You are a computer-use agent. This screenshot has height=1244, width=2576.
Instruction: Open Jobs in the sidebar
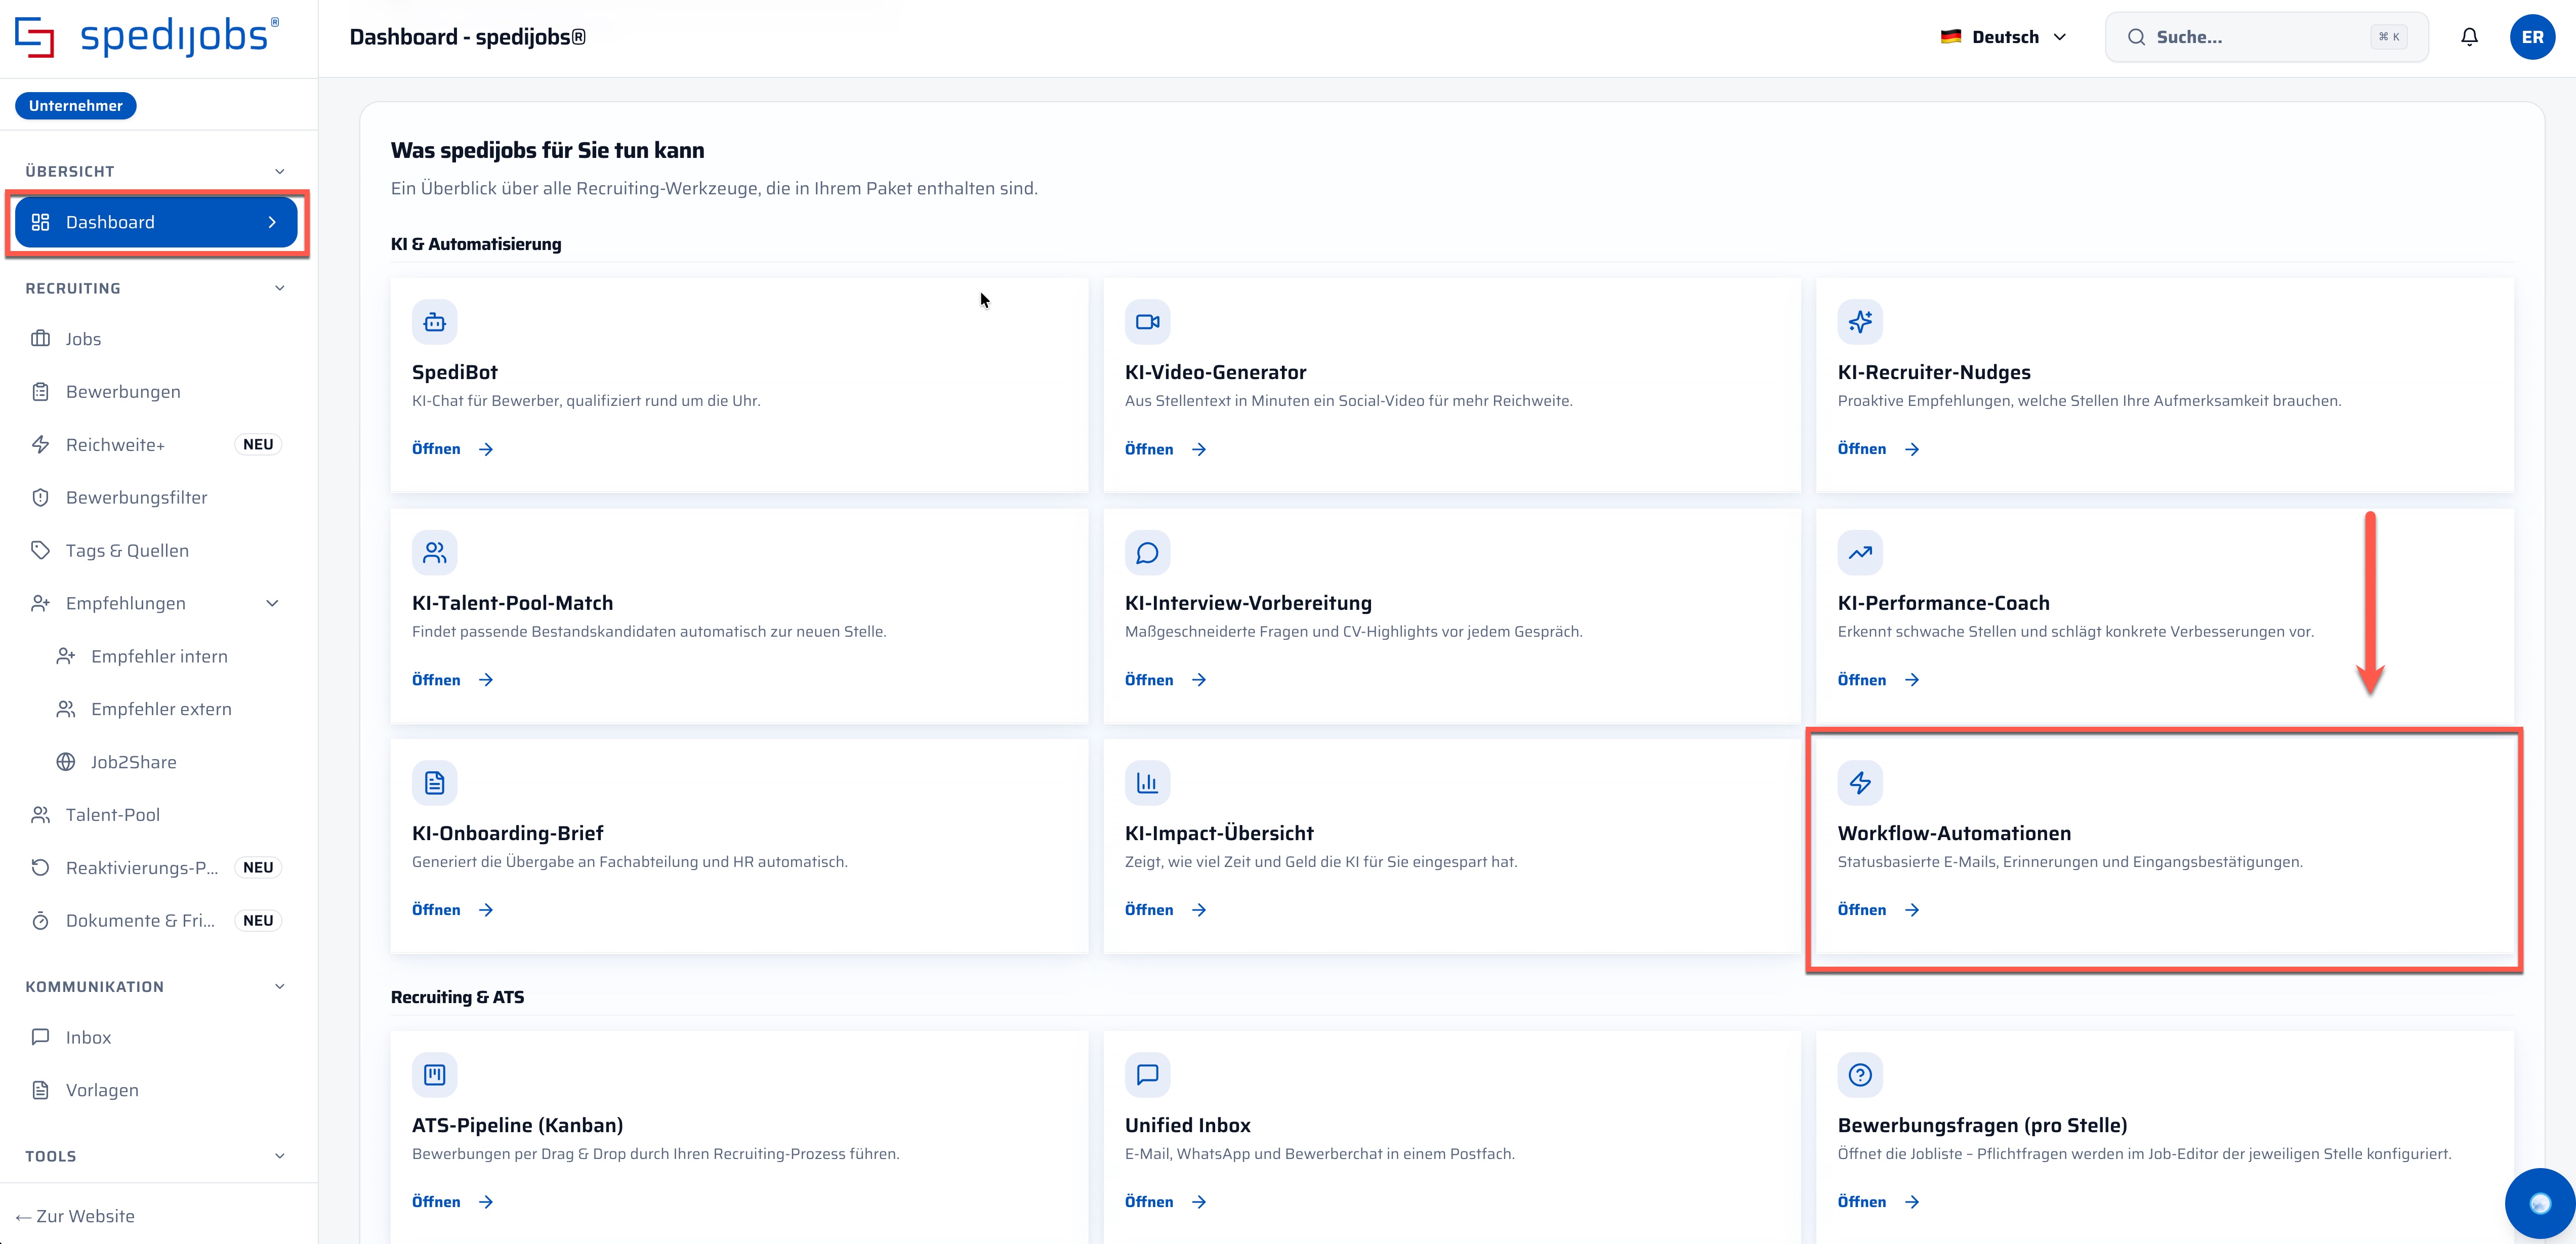click(156, 339)
